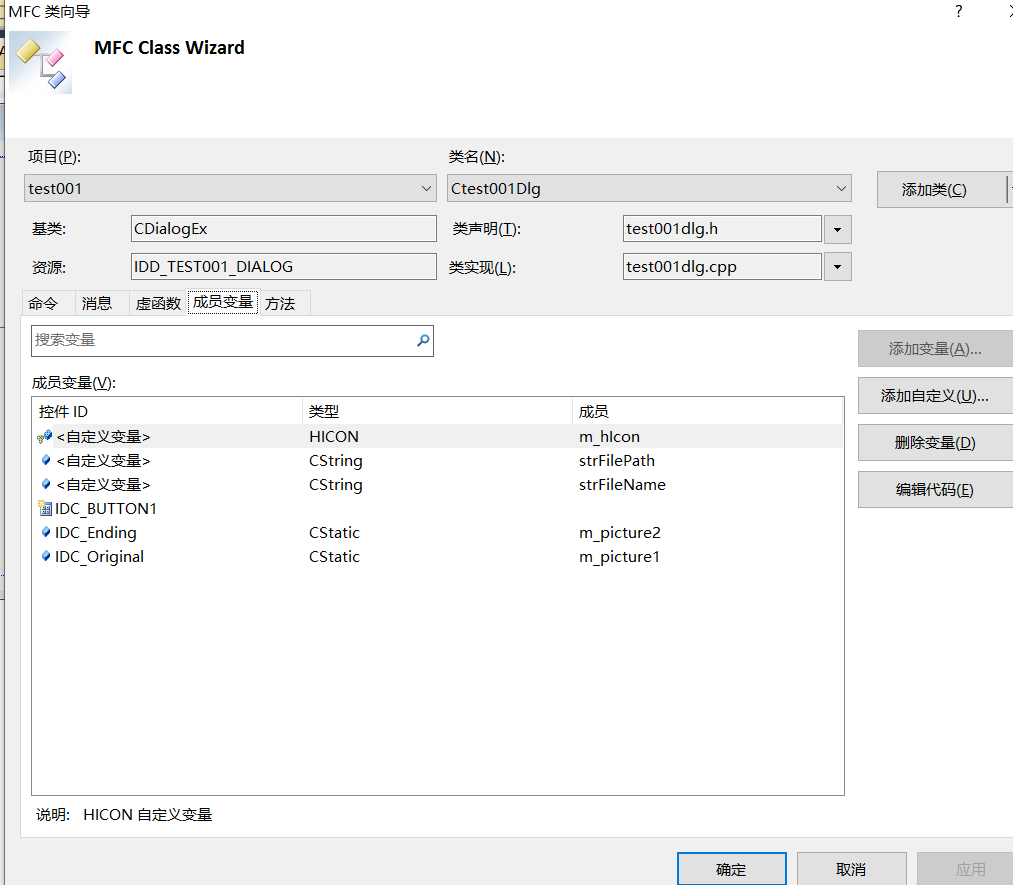The image size is (1013, 885).
Task: Click the CString type of strFilePath row
Action: click(x=336, y=461)
